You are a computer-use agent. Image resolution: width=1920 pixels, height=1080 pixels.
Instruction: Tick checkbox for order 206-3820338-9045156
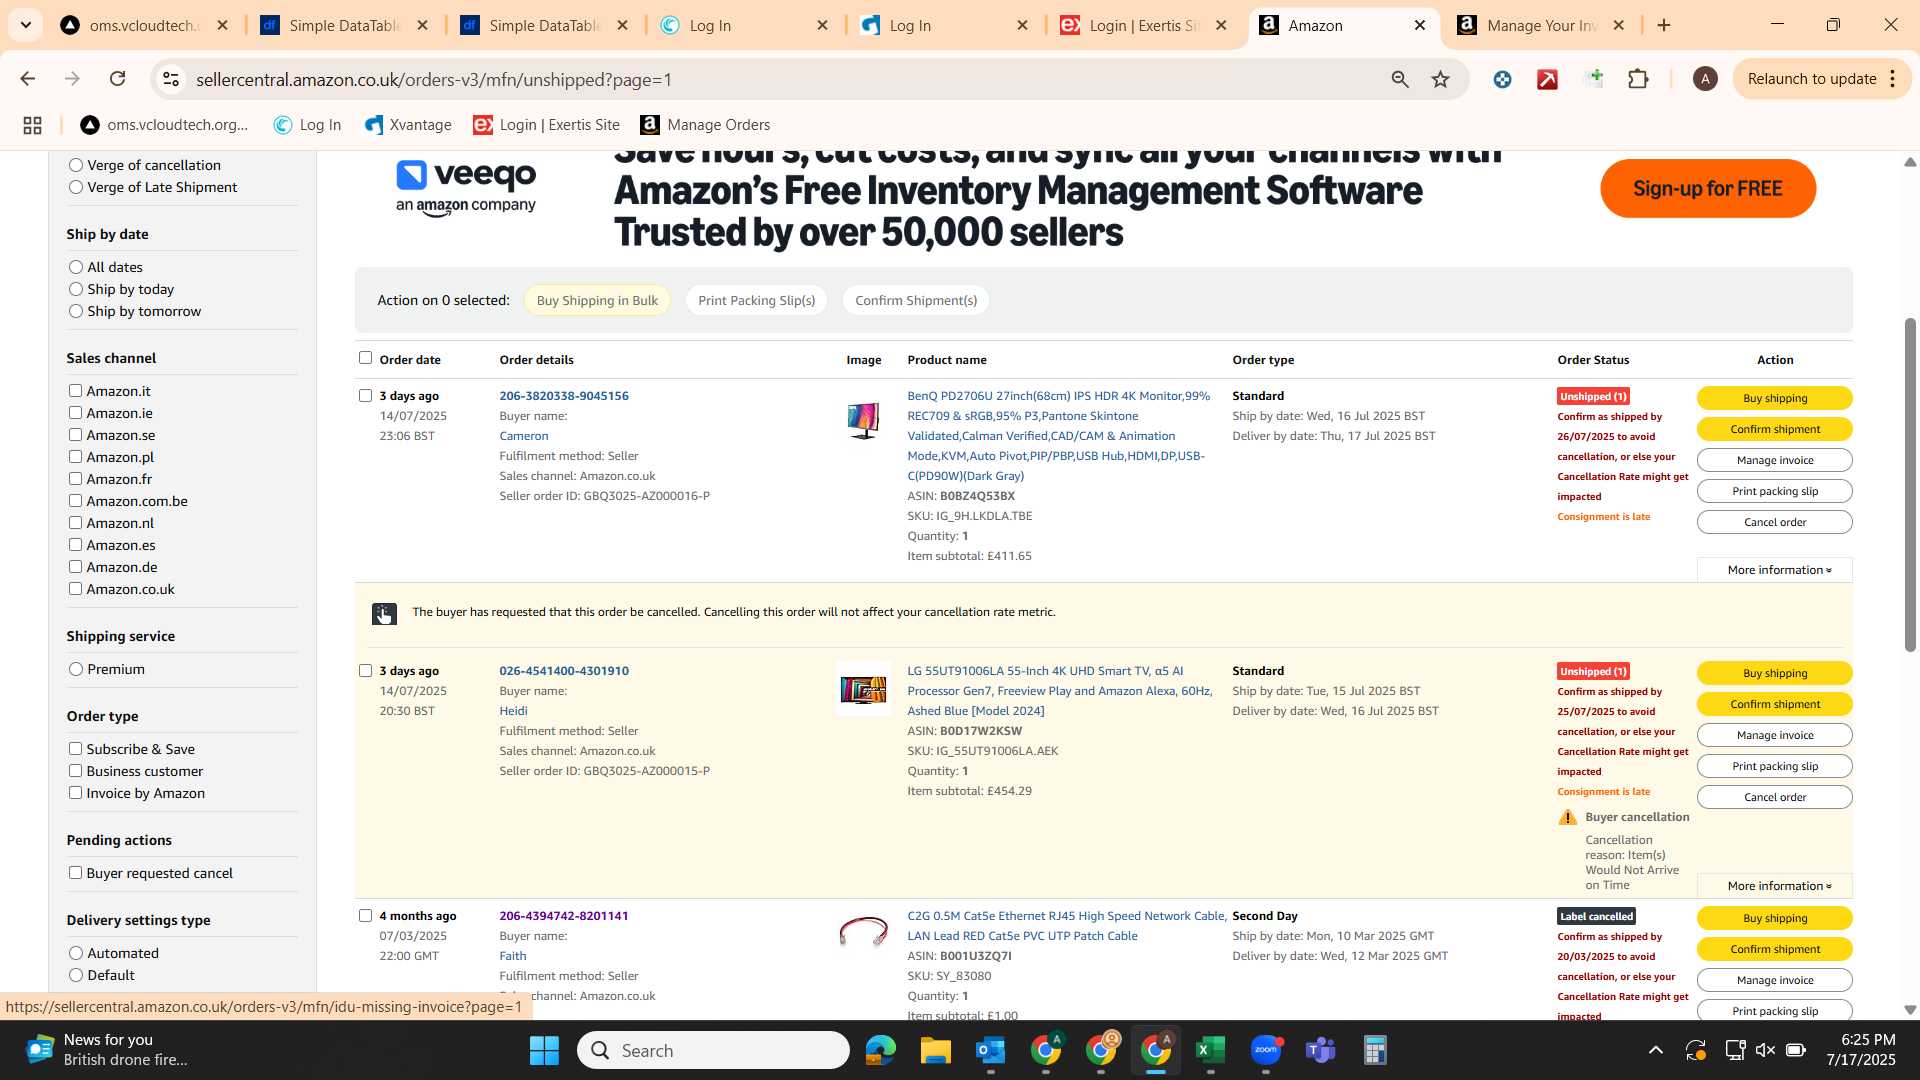point(365,396)
